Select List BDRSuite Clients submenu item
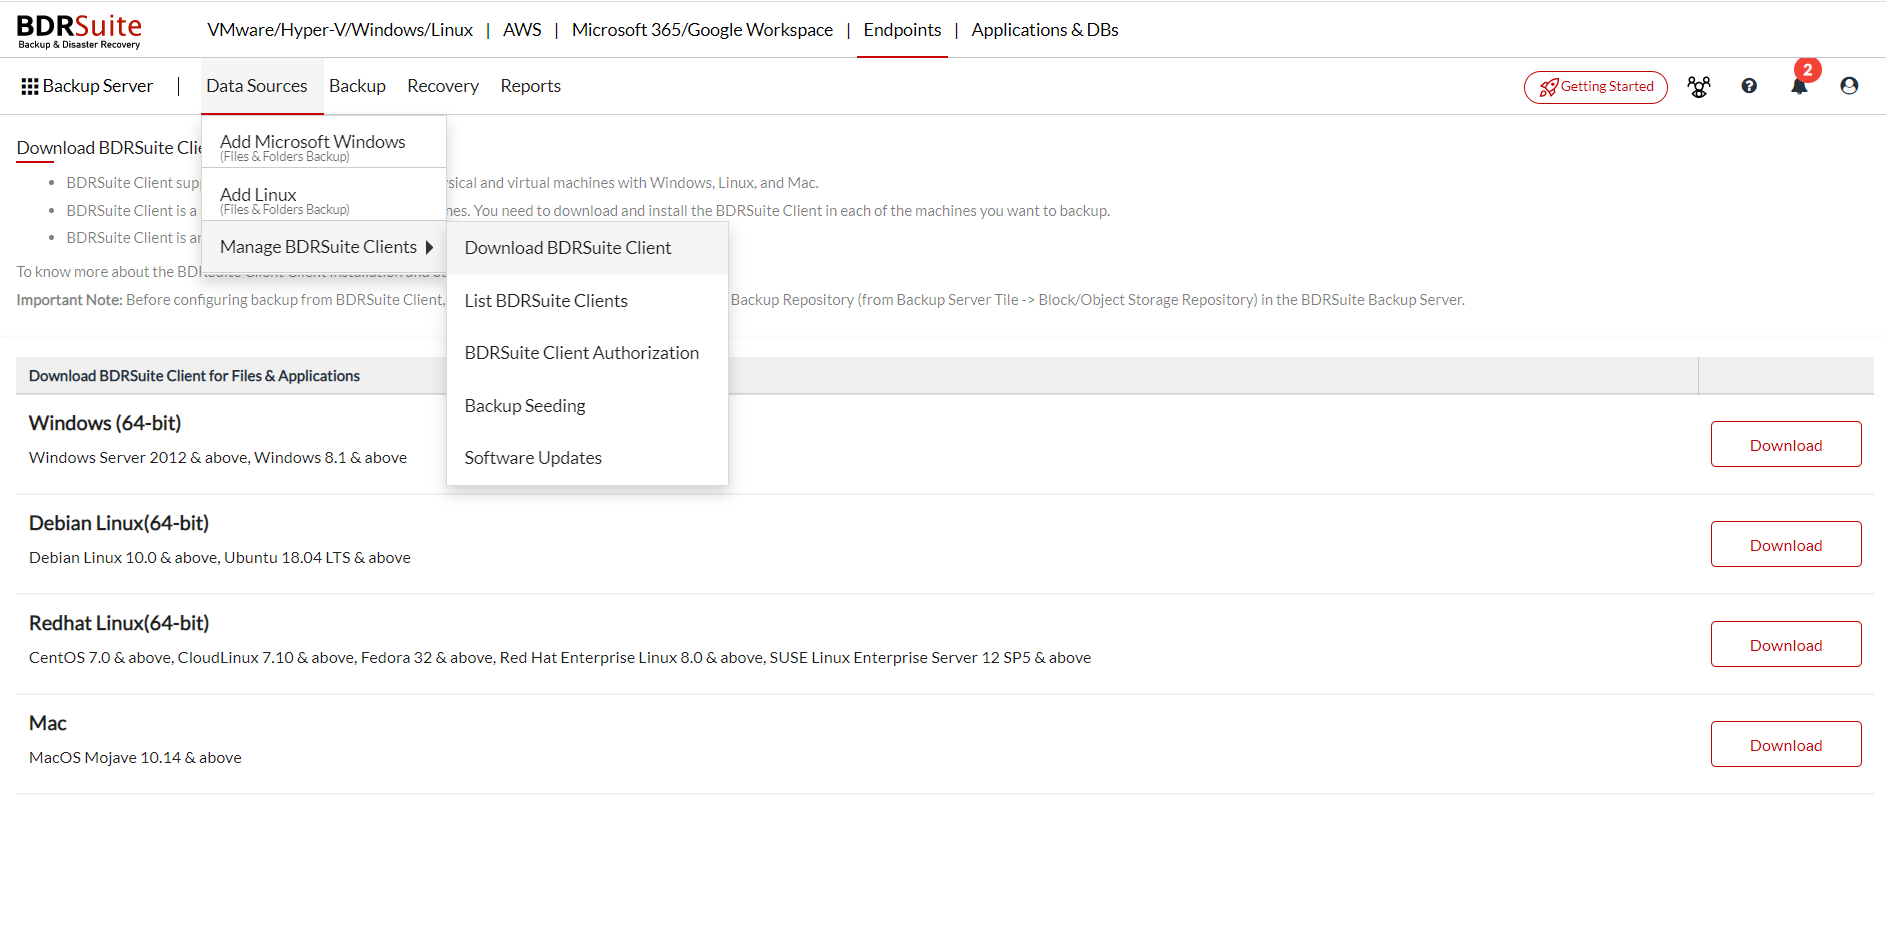Image resolution: width=1886 pixels, height=930 pixels. point(587,301)
